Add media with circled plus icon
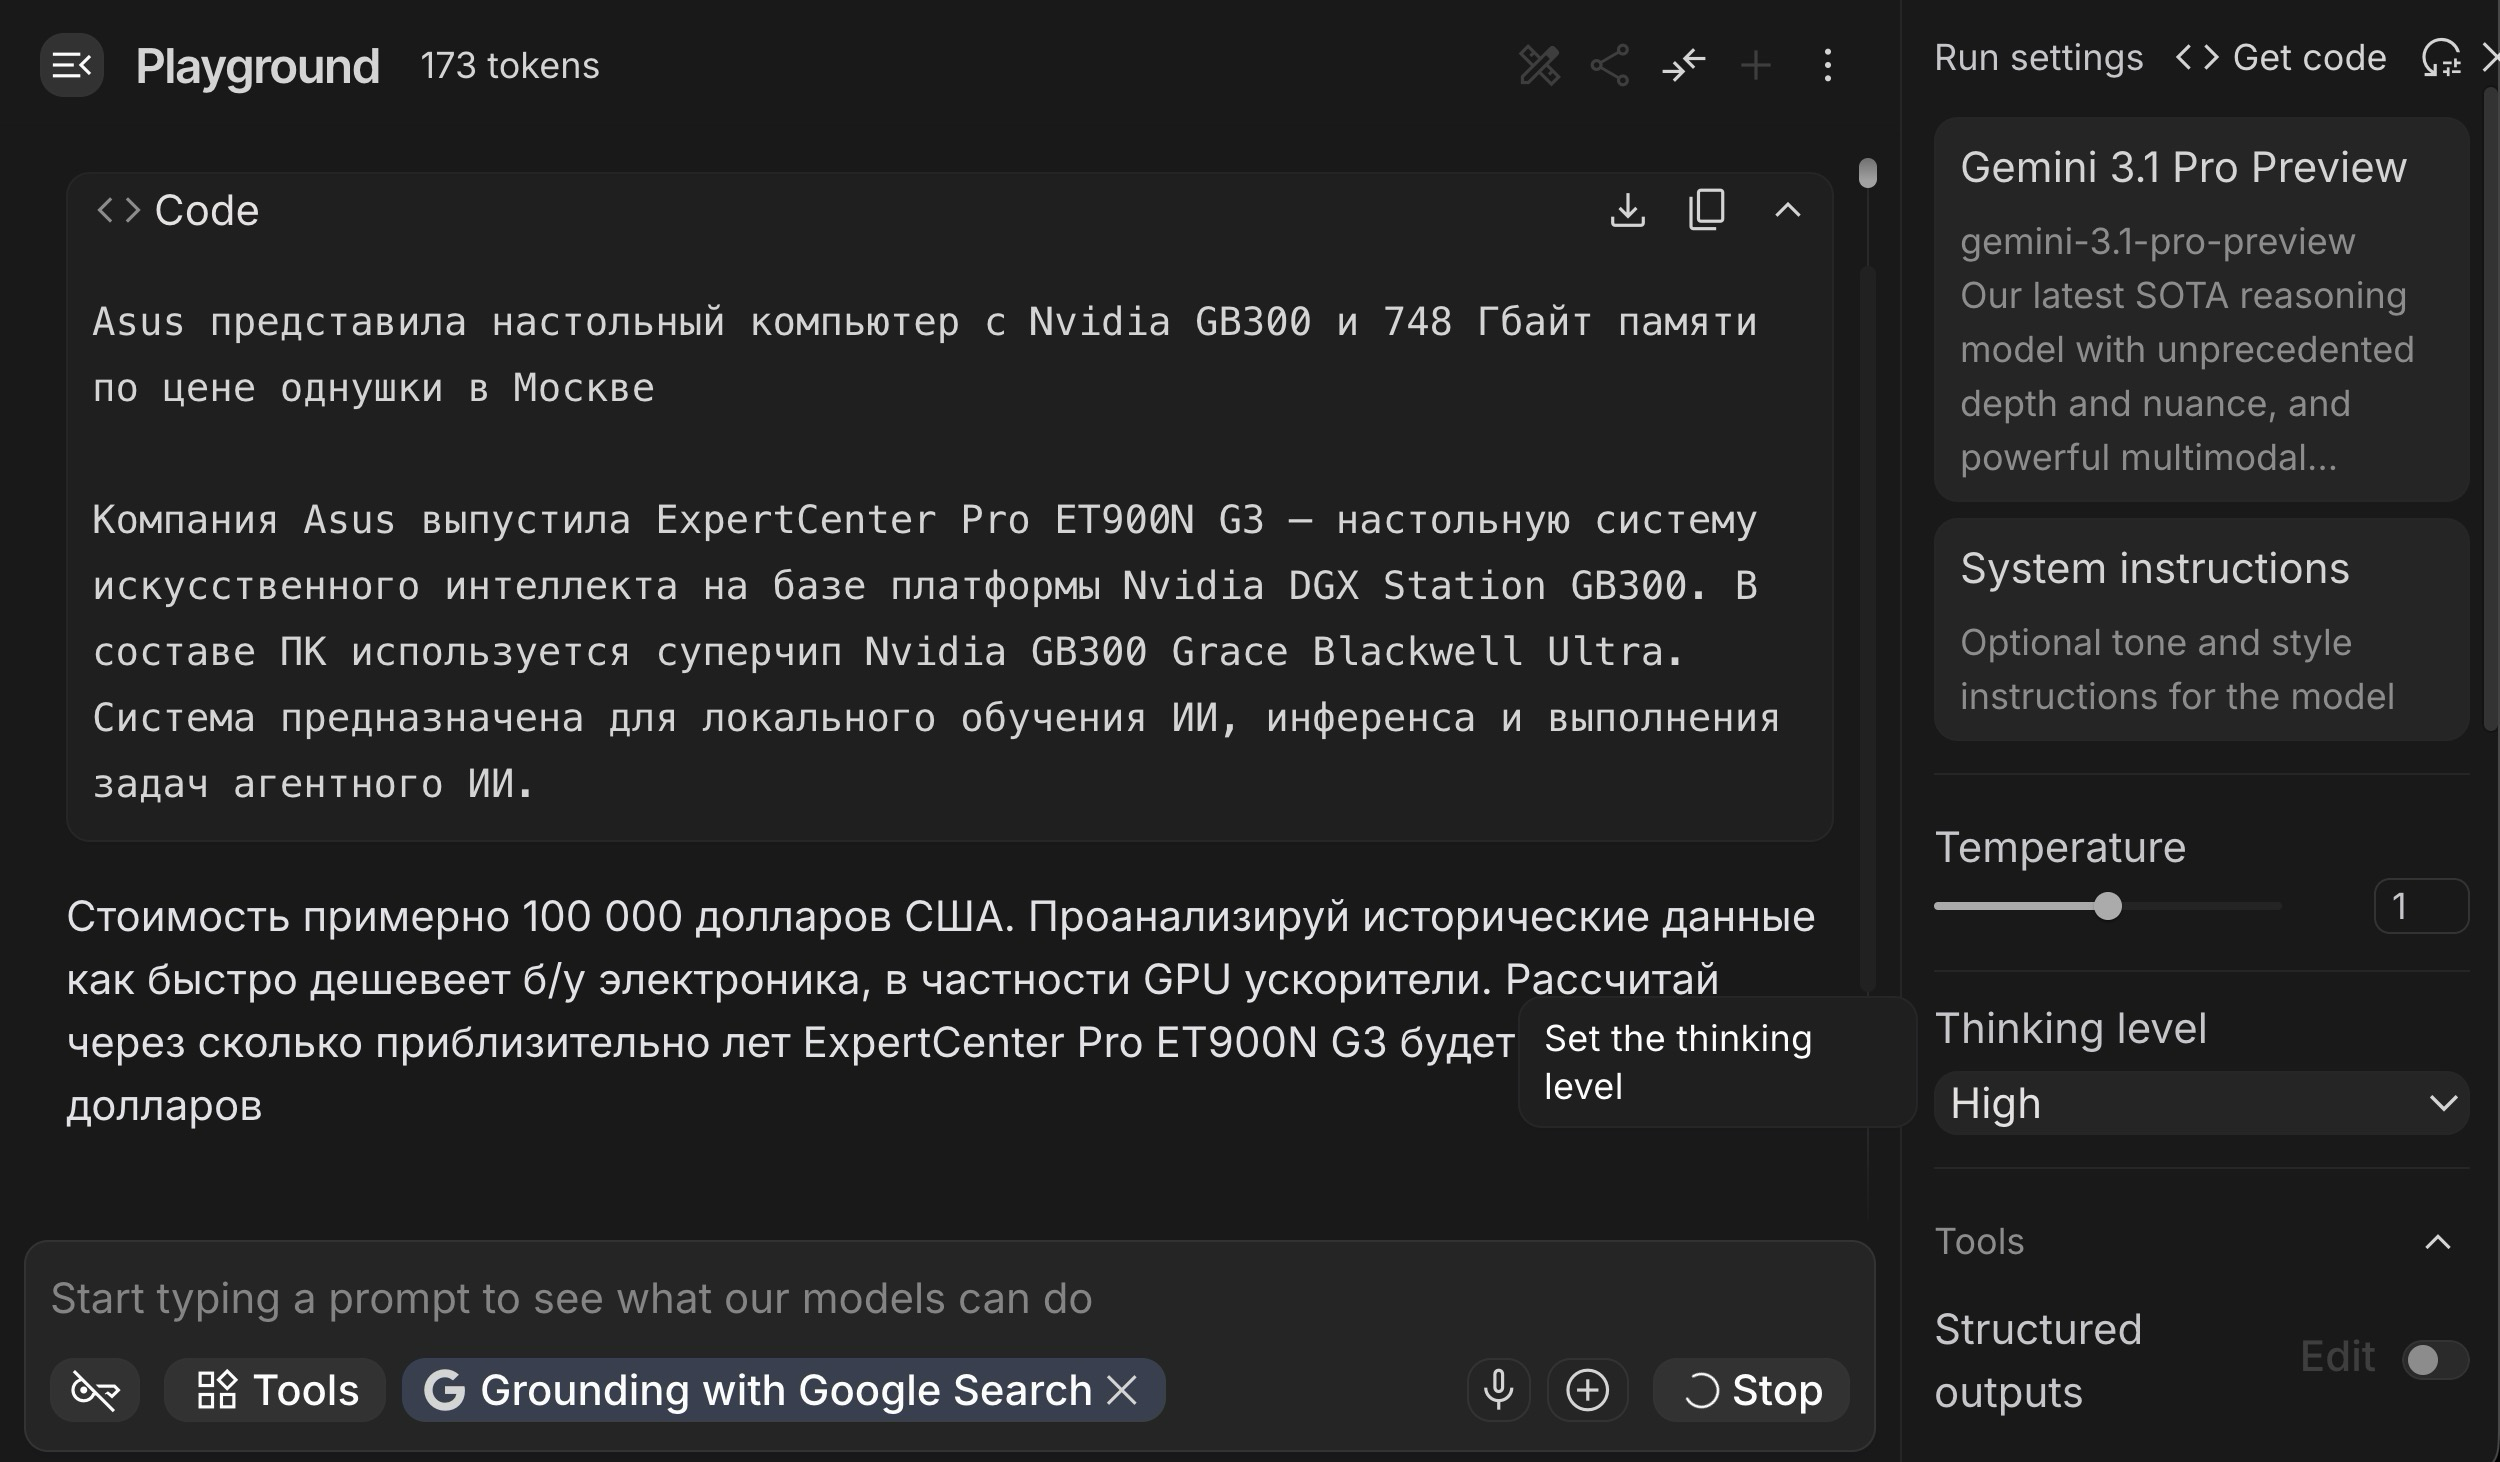 click(1587, 1390)
